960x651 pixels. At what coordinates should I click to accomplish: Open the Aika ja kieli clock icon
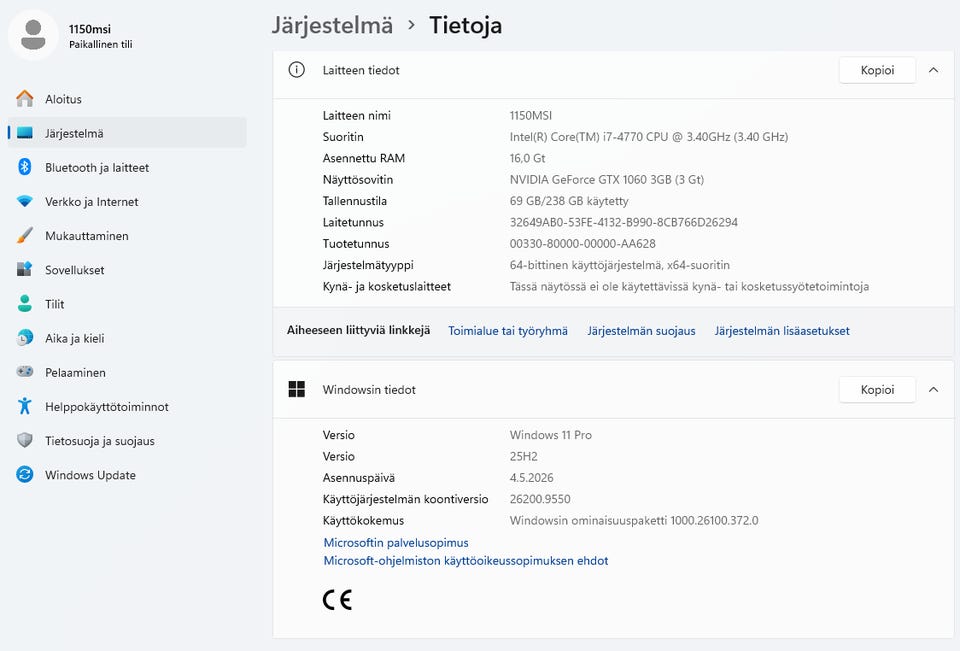(24, 337)
